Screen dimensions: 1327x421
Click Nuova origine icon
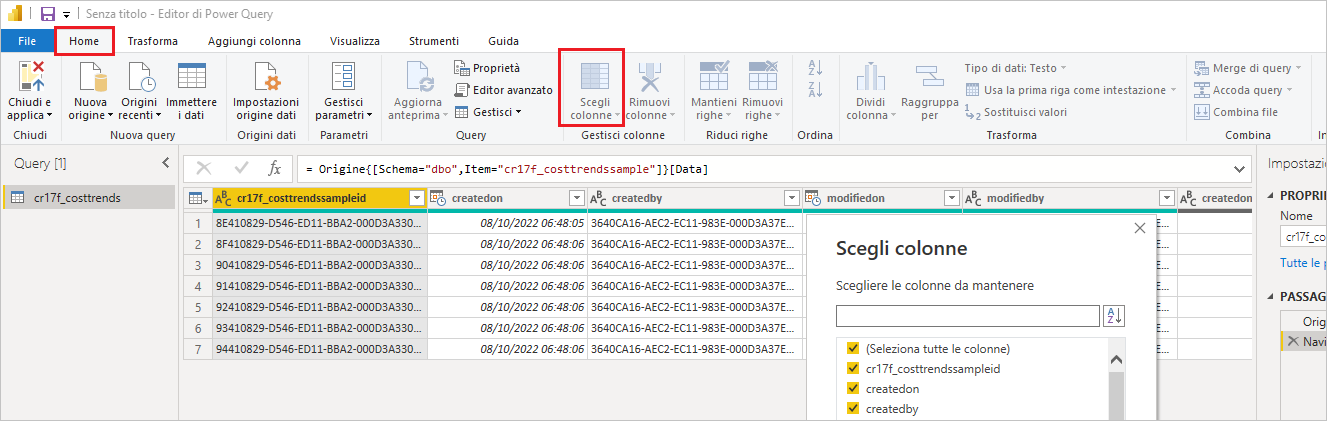(92, 77)
